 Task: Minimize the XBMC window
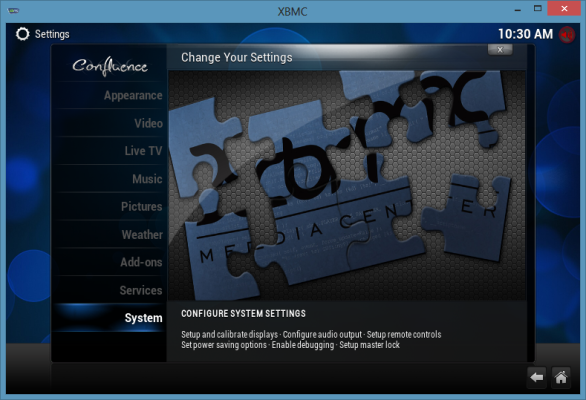coord(518,9)
